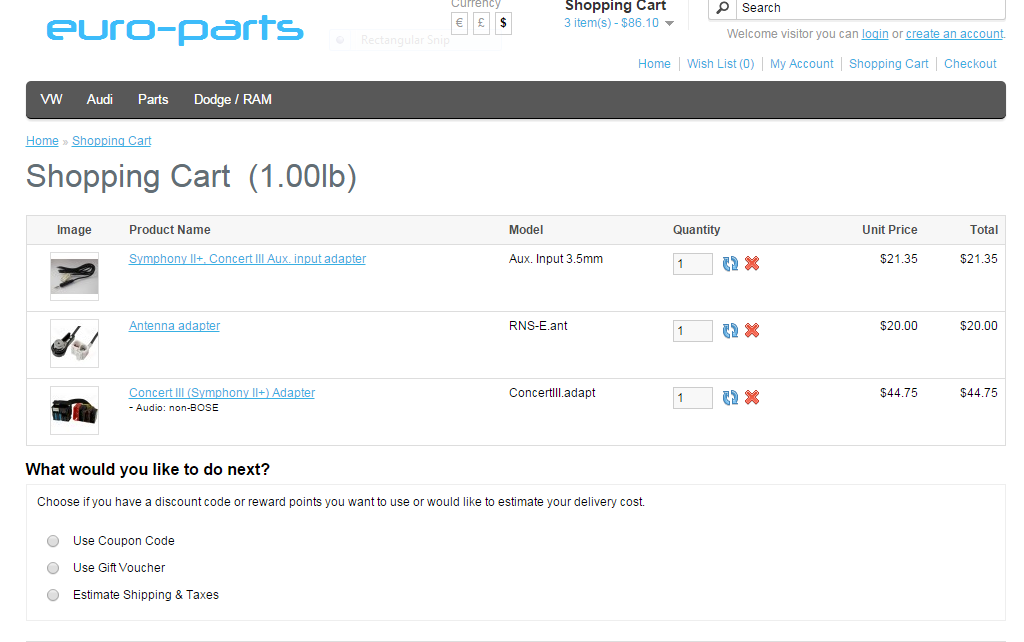The image size is (1024, 642).
Task: Click model text Aux. Input 3.5mm
Action: [556, 259]
